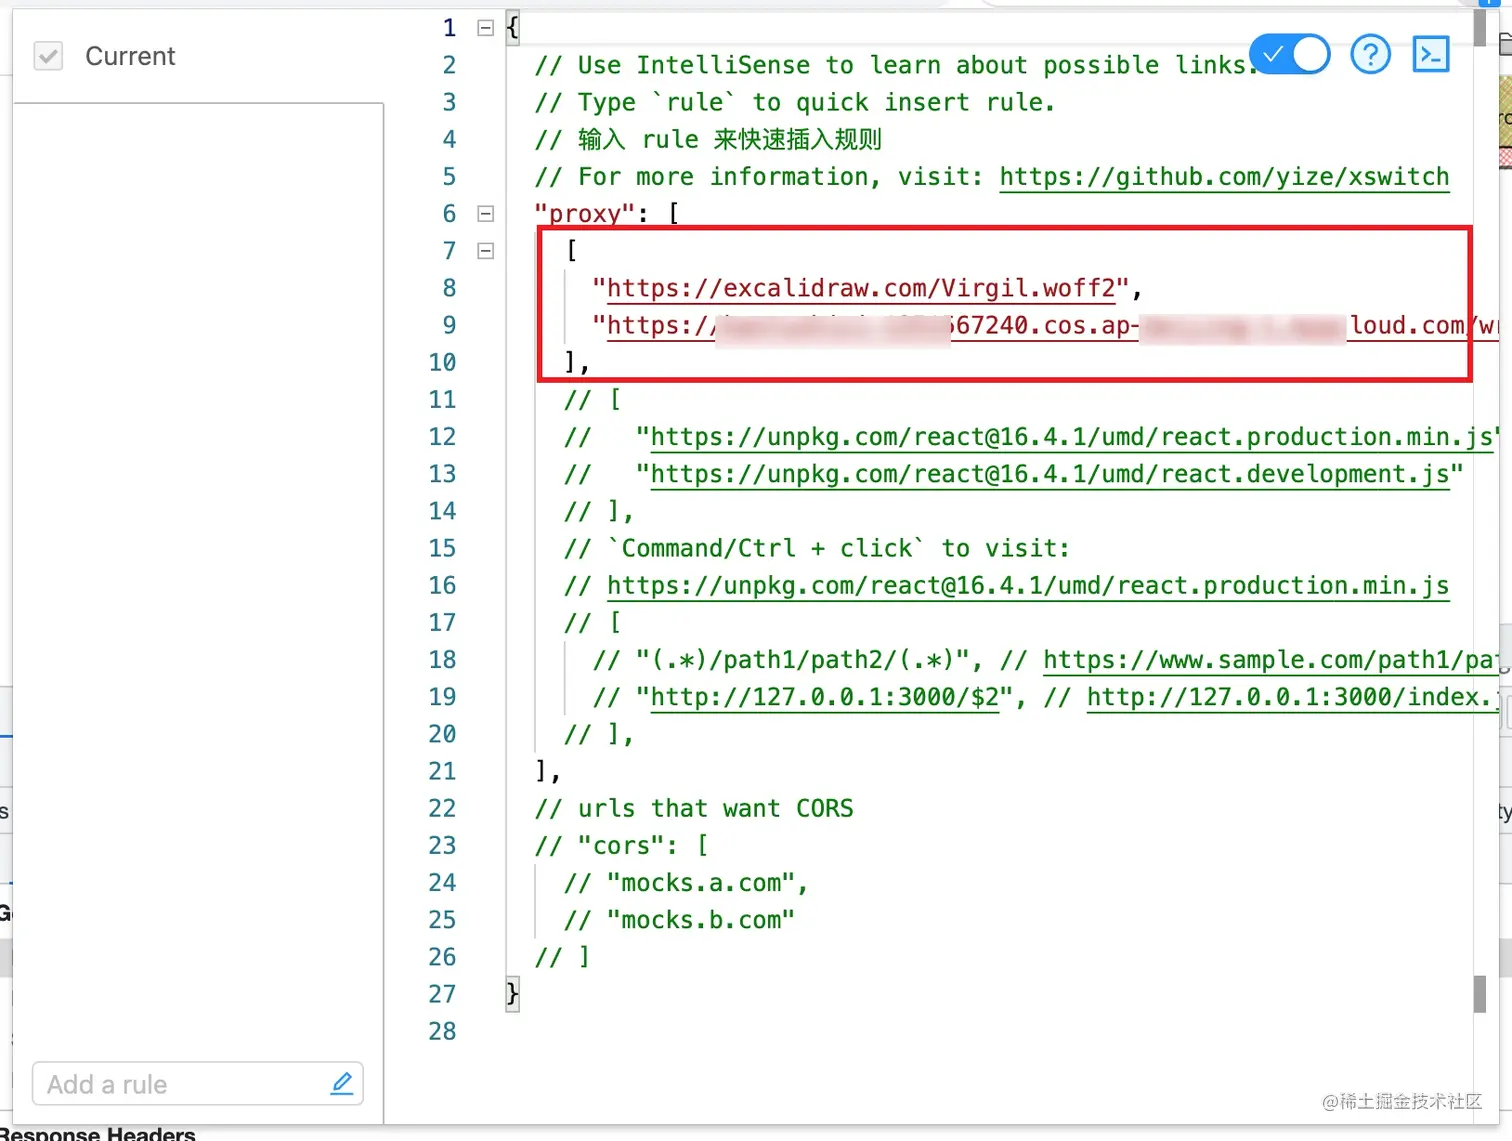Image resolution: width=1512 pixels, height=1141 pixels.
Task: Open the 127.0.0.1:3000/$2 link
Action: (825, 697)
